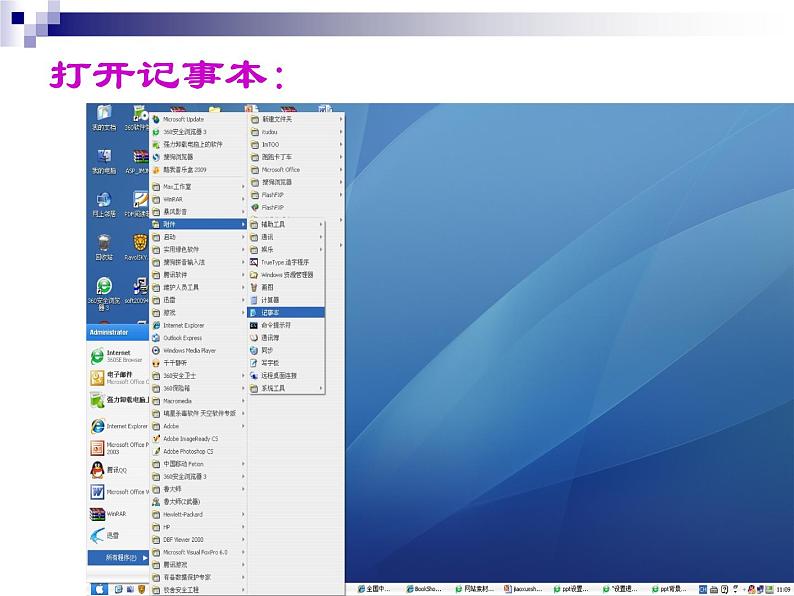Open the tudou folder entry
The image size is (794, 596).
tap(296, 132)
